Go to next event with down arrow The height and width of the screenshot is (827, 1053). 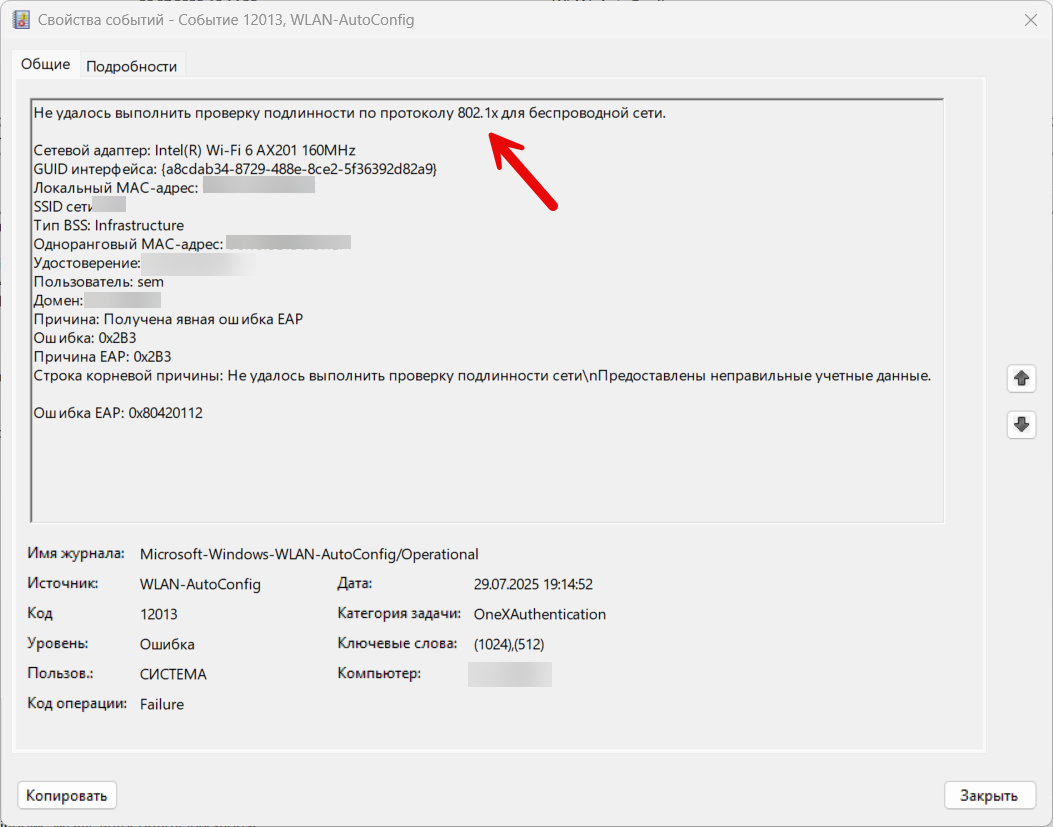pos(1020,424)
